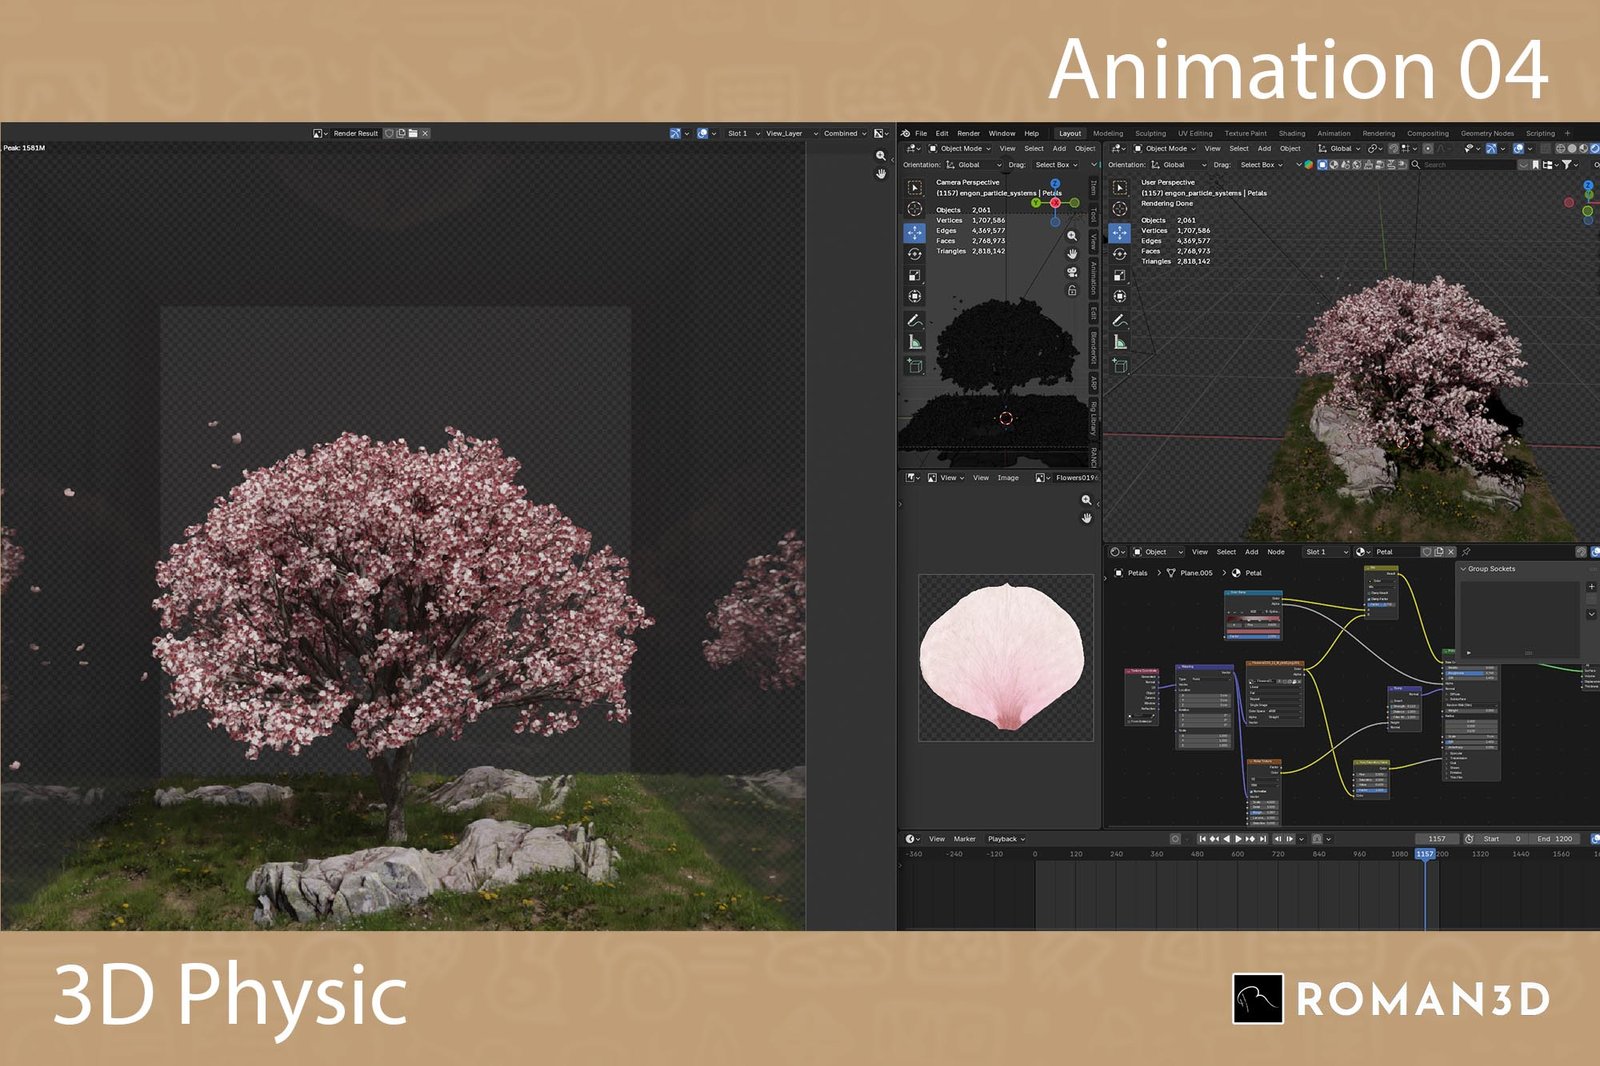This screenshot has width=1600, height=1066.
Task: Click the camera view icon in Camera viewport
Action: point(1072,272)
